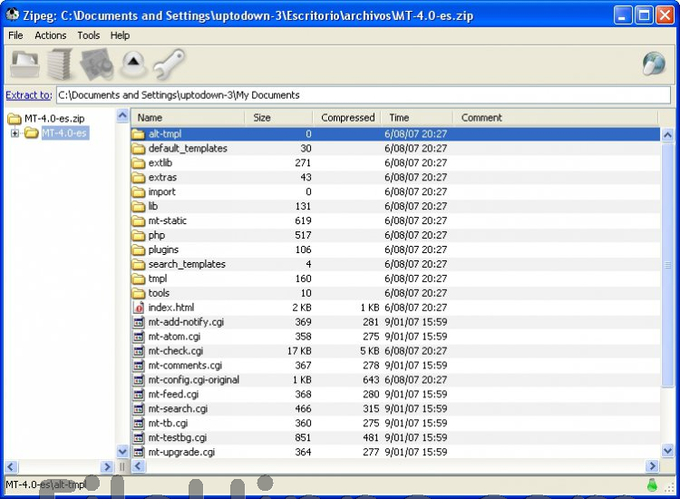Sort by the Time column header
The width and height of the screenshot is (680, 499).
click(x=417, y=117)
